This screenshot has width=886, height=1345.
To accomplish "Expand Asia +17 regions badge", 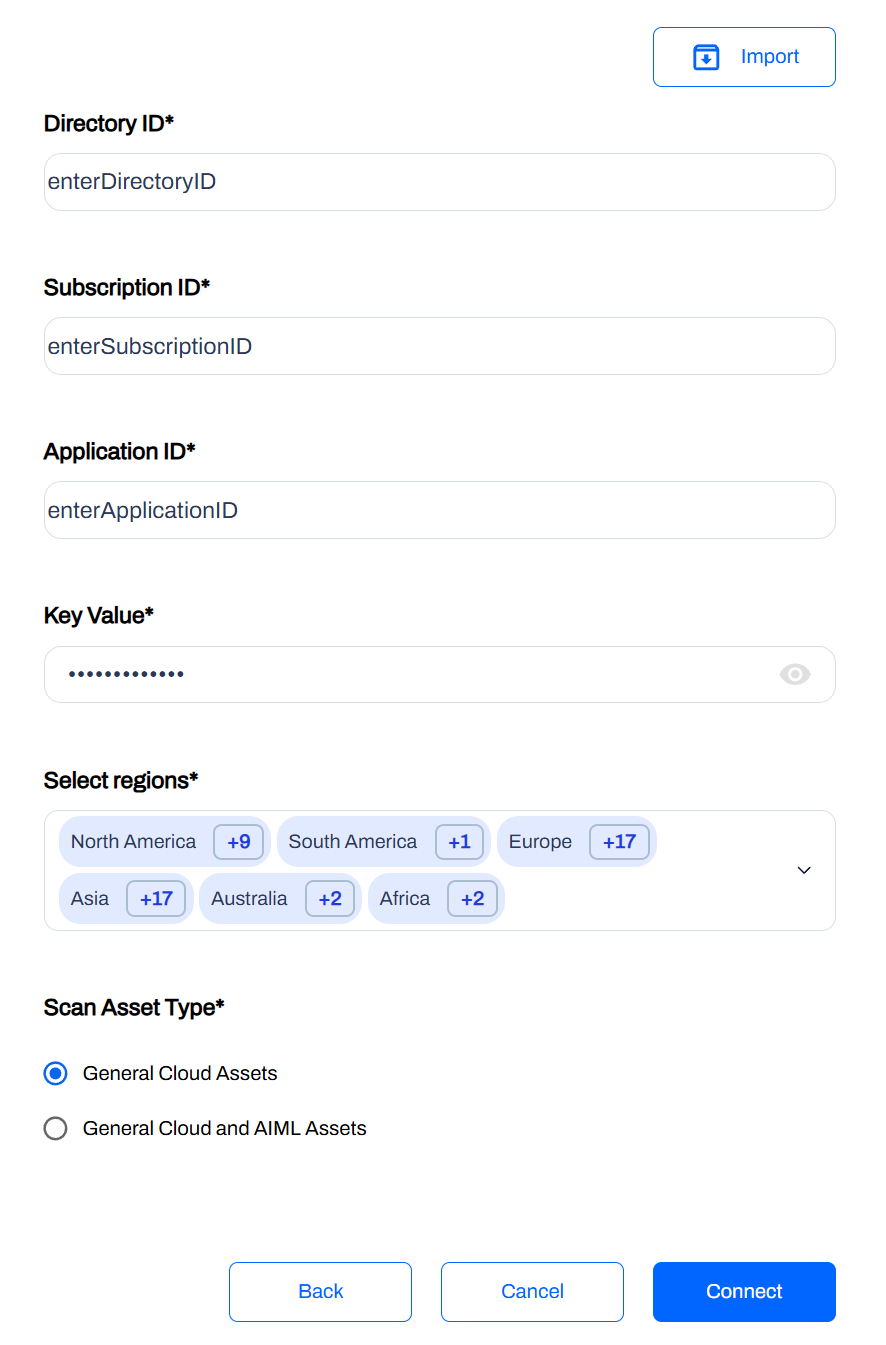I will [x=156, y=899].
